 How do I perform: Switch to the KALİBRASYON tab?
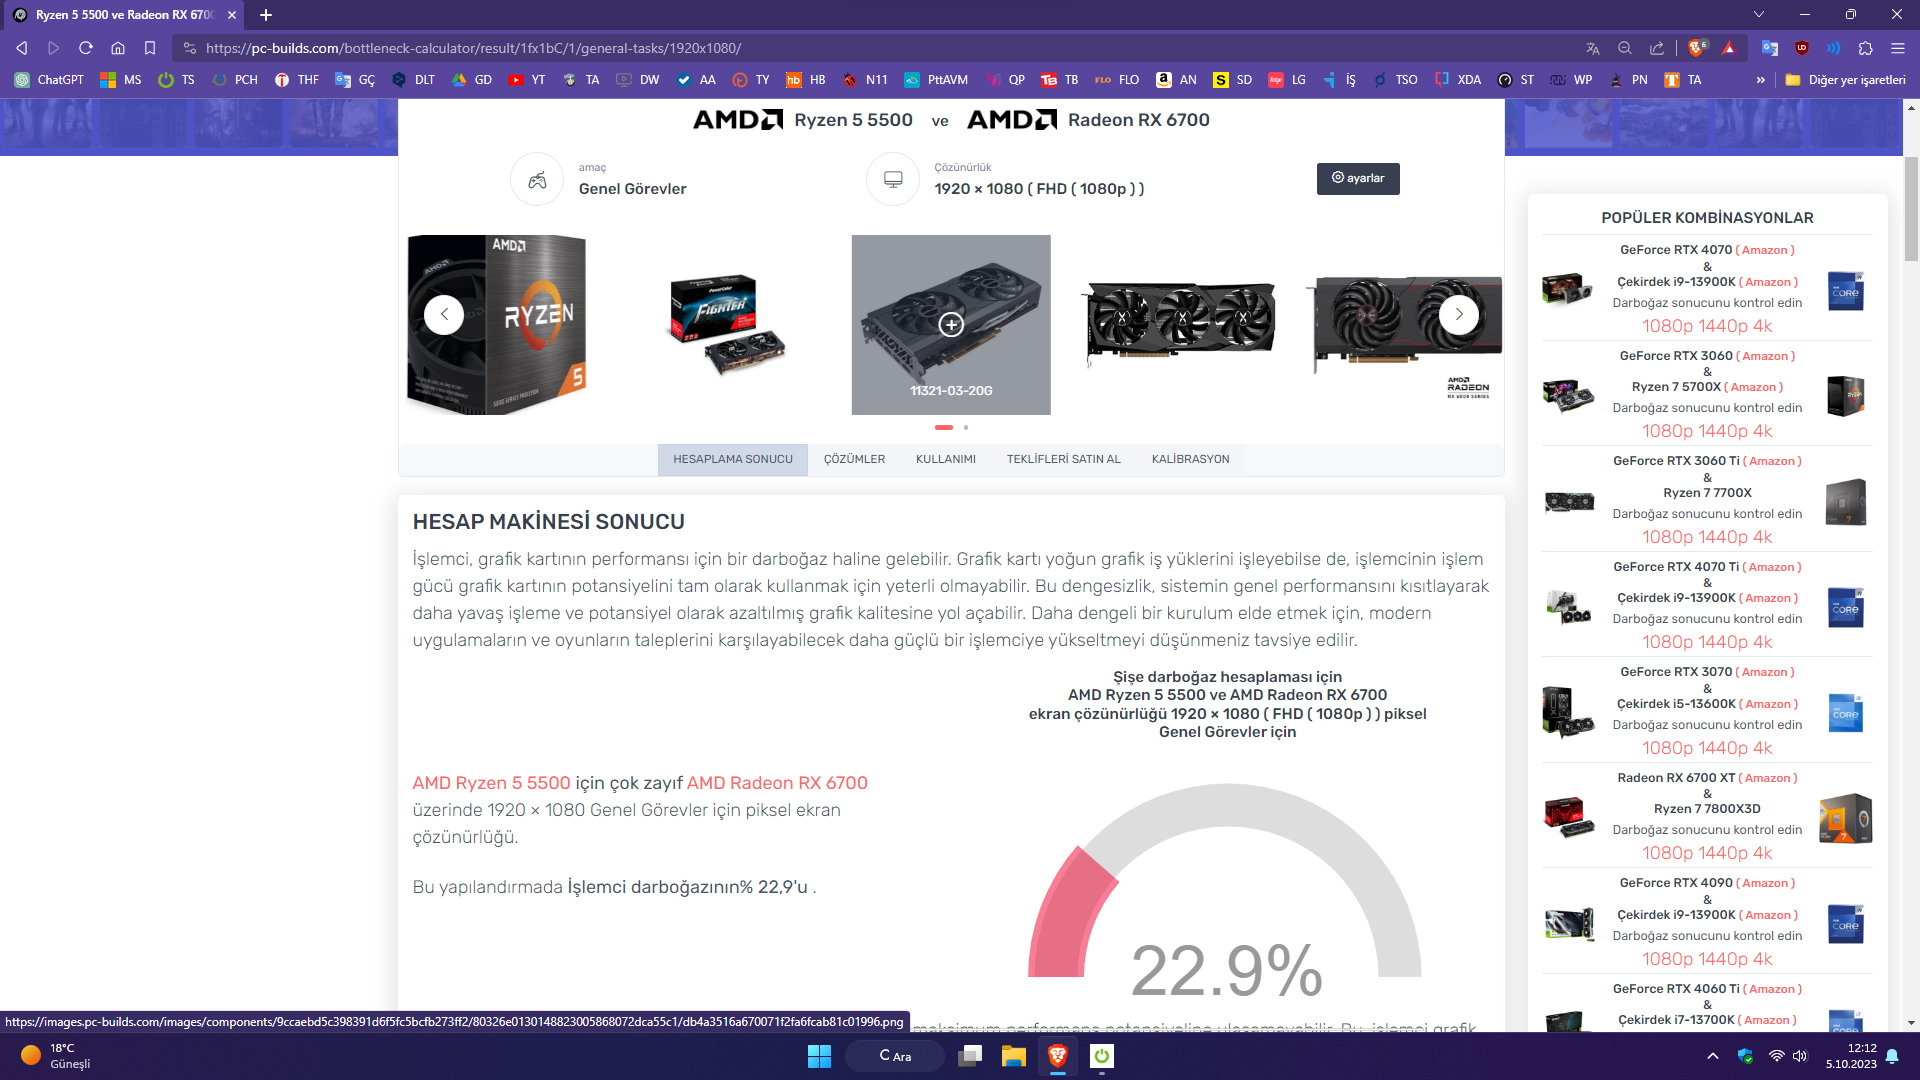[x=1190, y=460]
